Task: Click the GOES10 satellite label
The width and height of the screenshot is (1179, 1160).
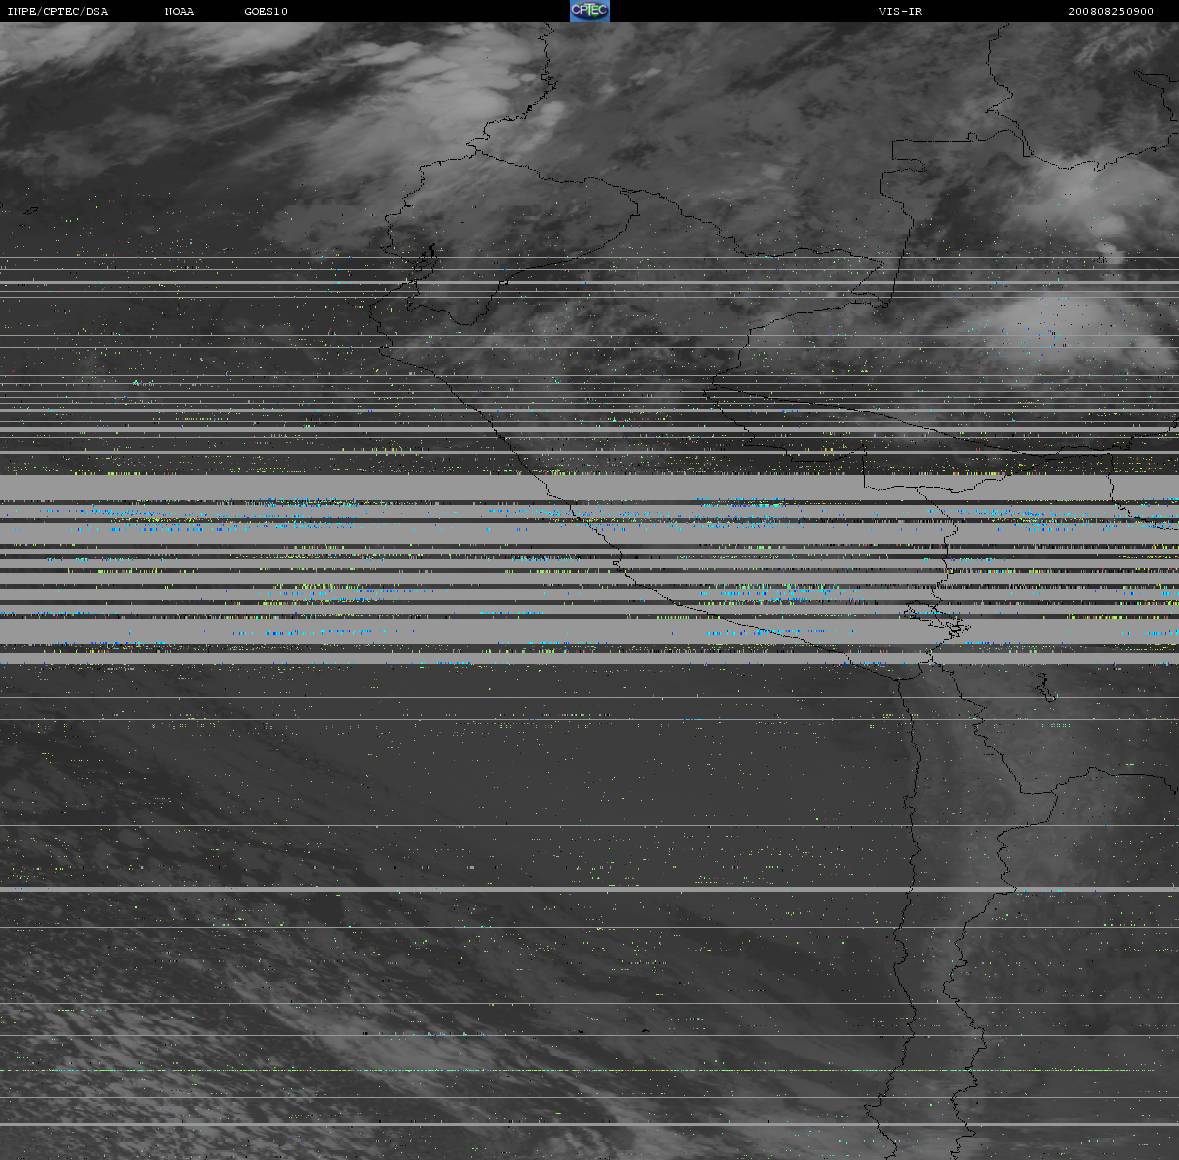Action: pyautogui.click(x=266, y=11)
